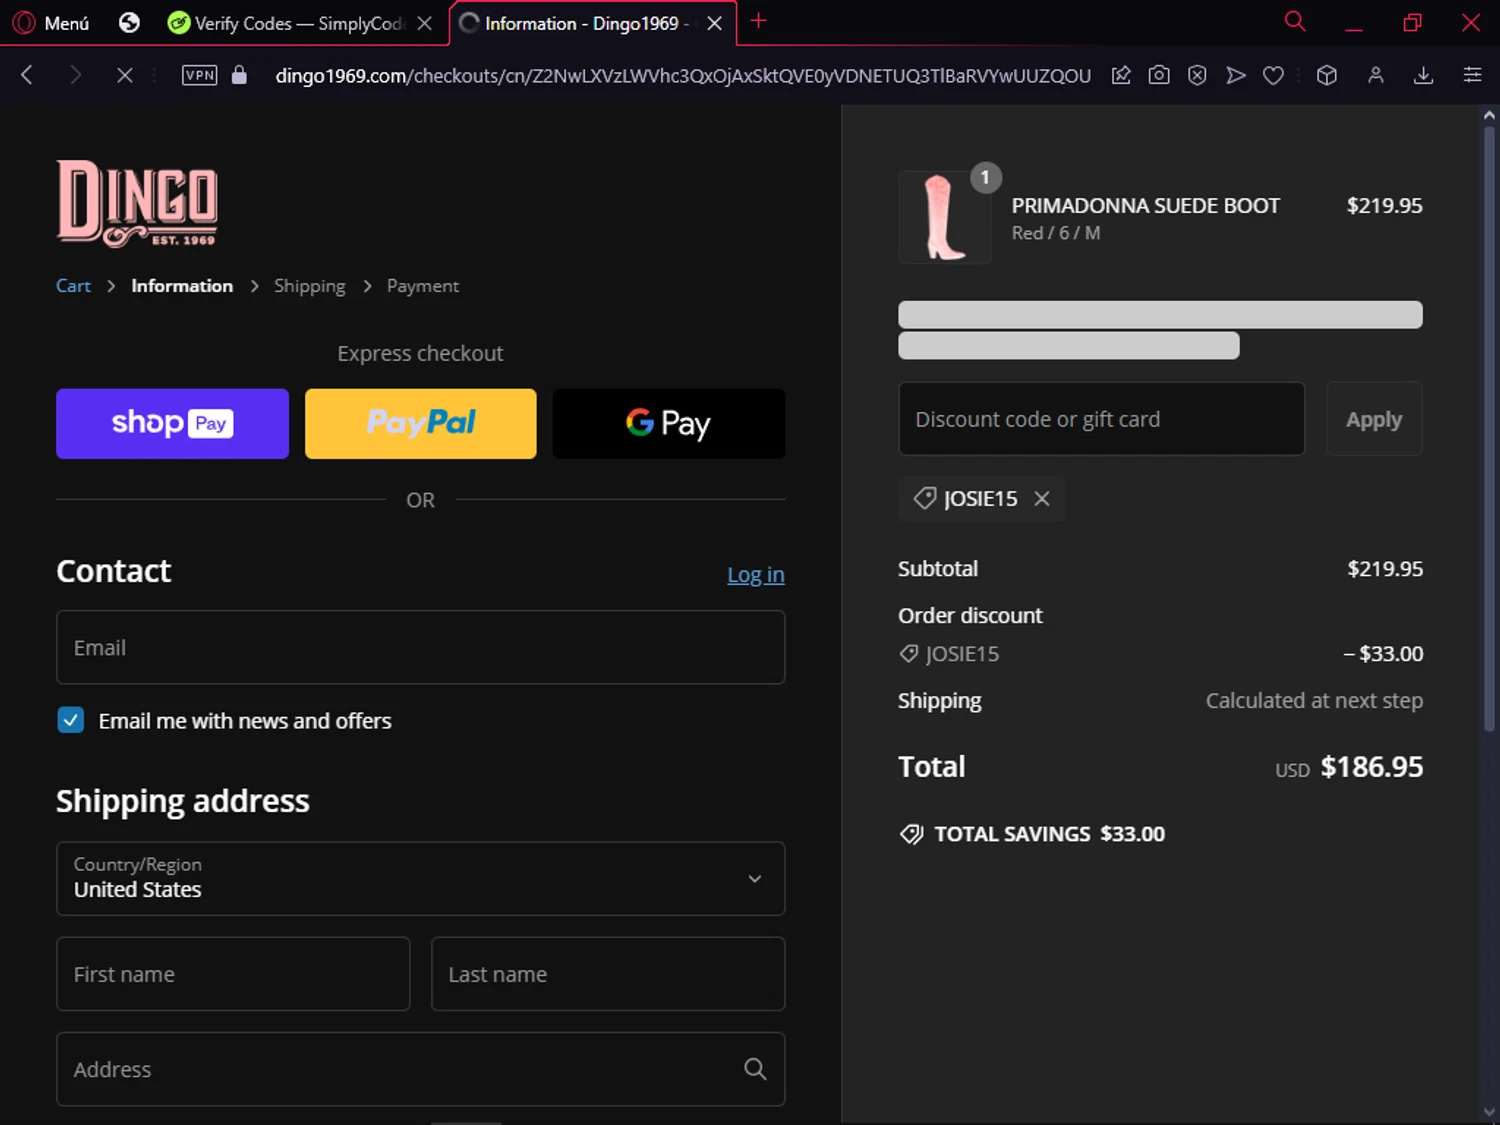
Task: Click the Discount code or gift card field
Action: pos(1102,419)
